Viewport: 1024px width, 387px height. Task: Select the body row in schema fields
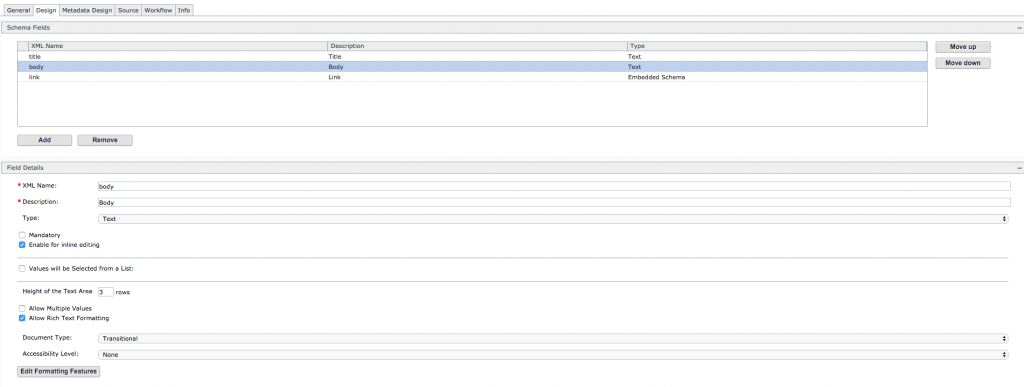pyautogui.click(x=472, y=67)
